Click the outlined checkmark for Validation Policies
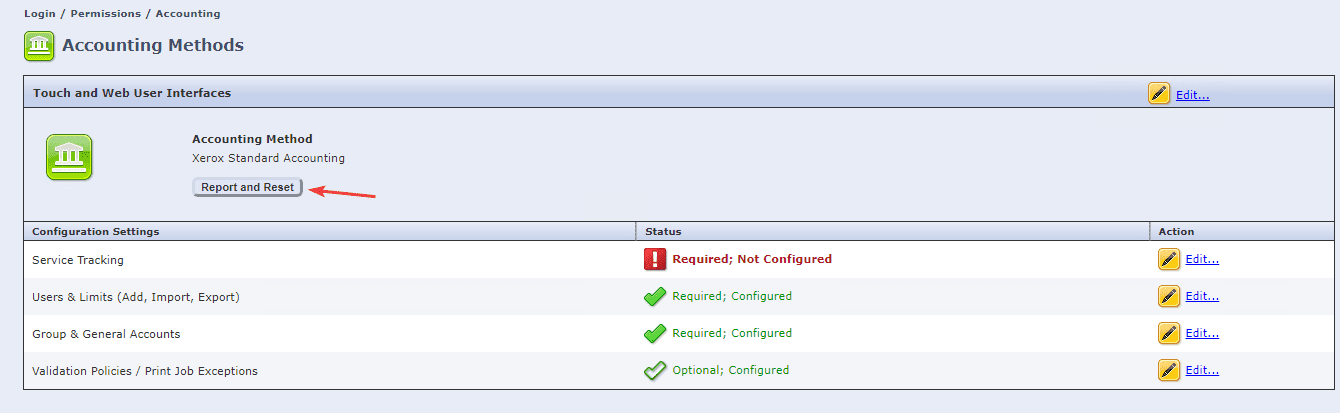 (x=655, y=370)
